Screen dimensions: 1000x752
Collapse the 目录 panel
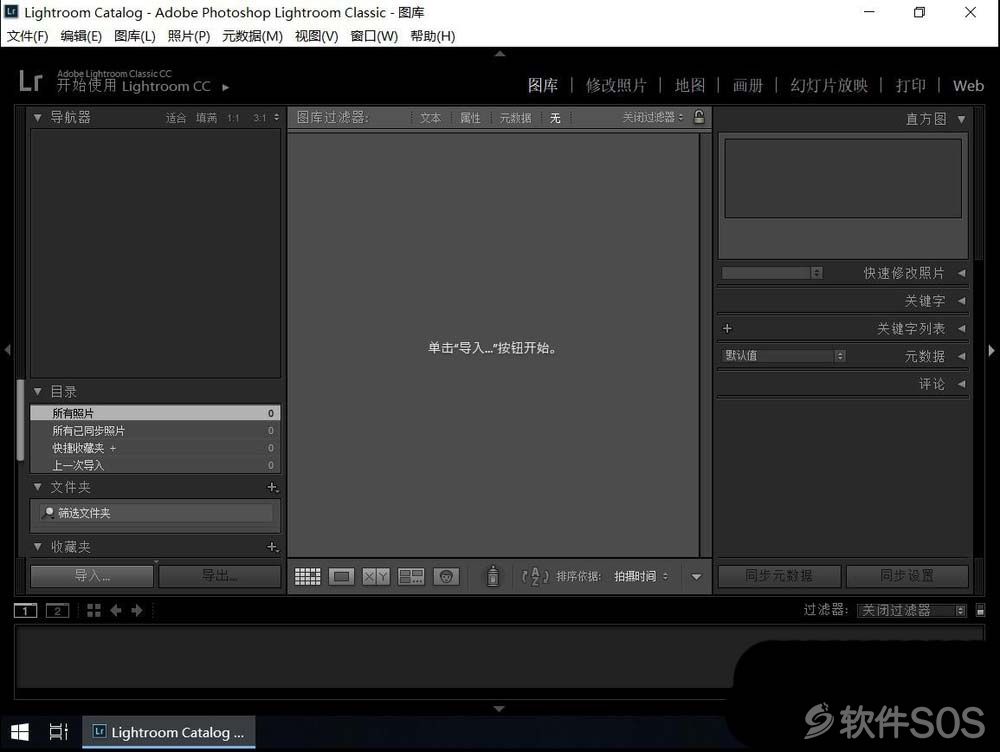(38, 392)
